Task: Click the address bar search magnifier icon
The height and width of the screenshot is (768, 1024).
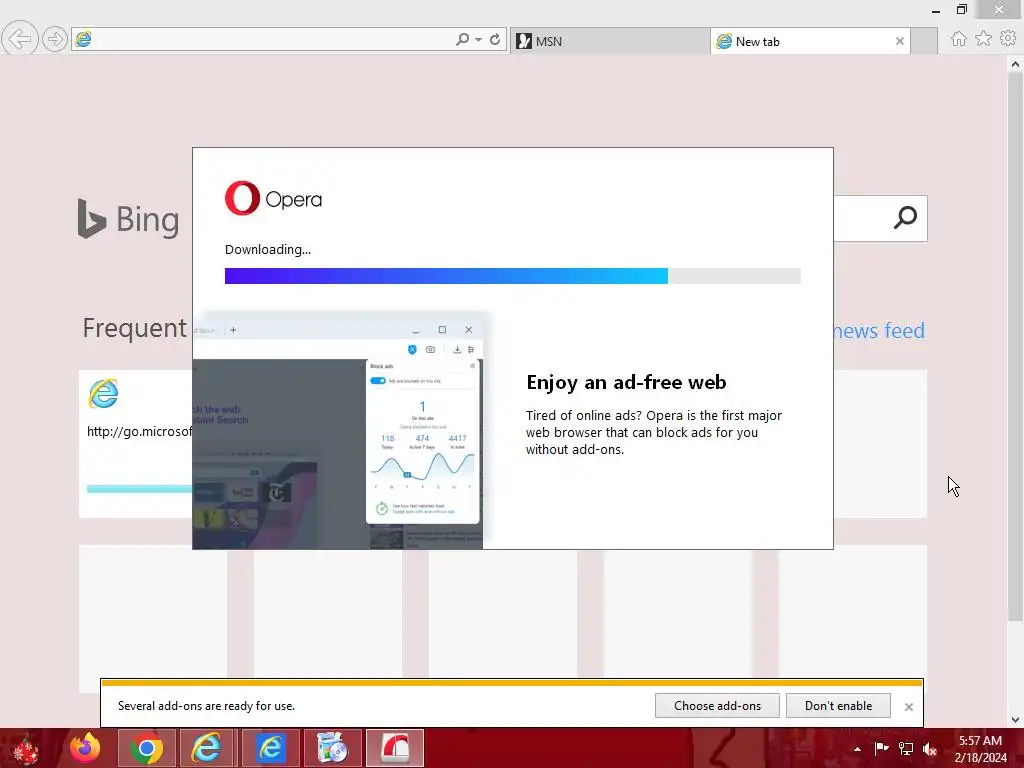Action: (x=462, y=40)
